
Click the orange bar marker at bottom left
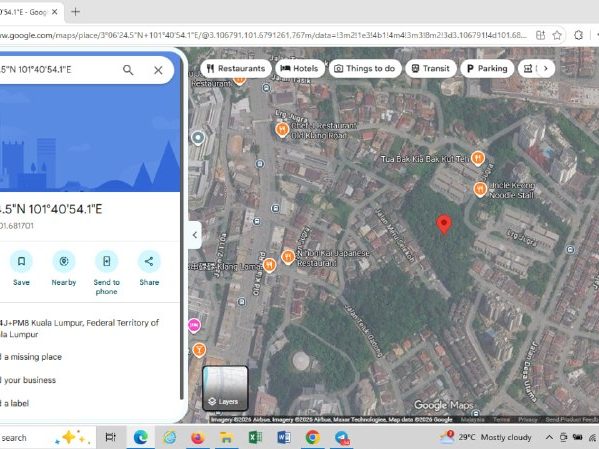pyautogui.click(x=199, y=349)
